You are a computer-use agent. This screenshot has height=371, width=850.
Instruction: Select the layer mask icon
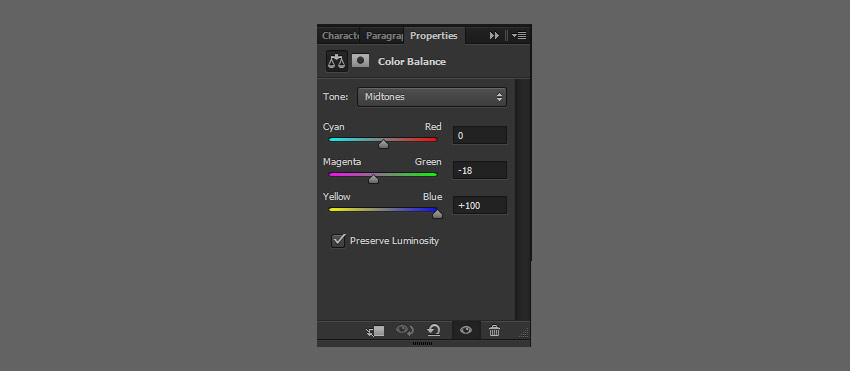coord(360,61)
